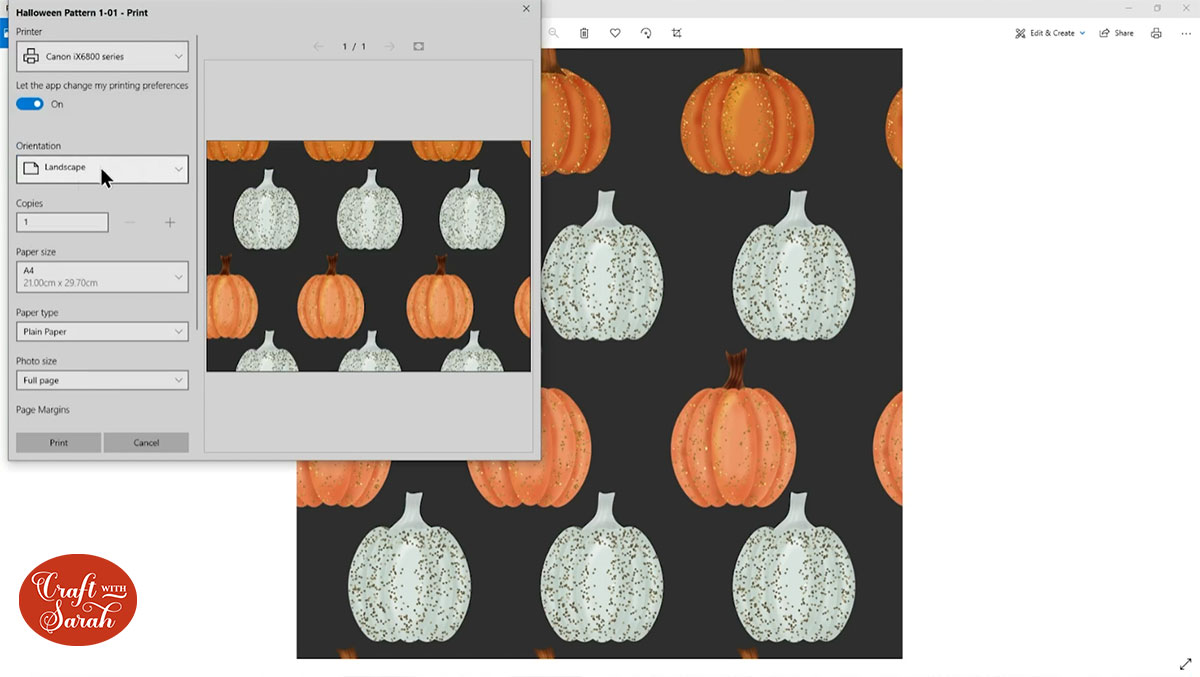The image size is (1200, 677).
Task: Go to next page in print preview
Action: tap(390, 46)
